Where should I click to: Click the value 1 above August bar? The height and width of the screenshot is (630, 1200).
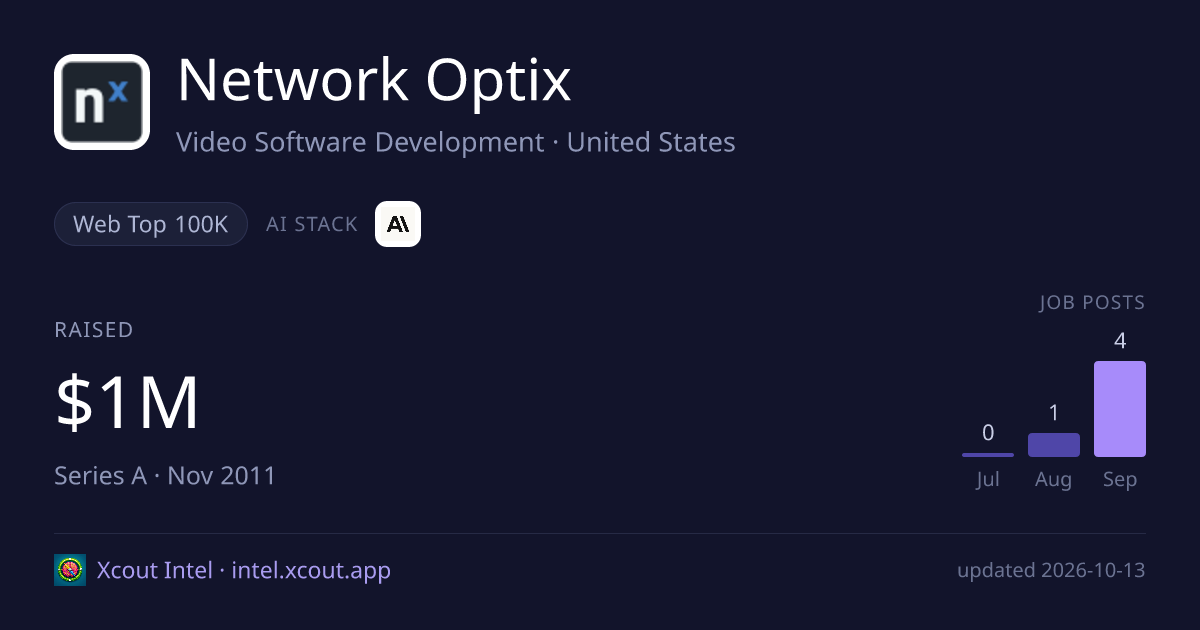click(x=1054, y=413)
